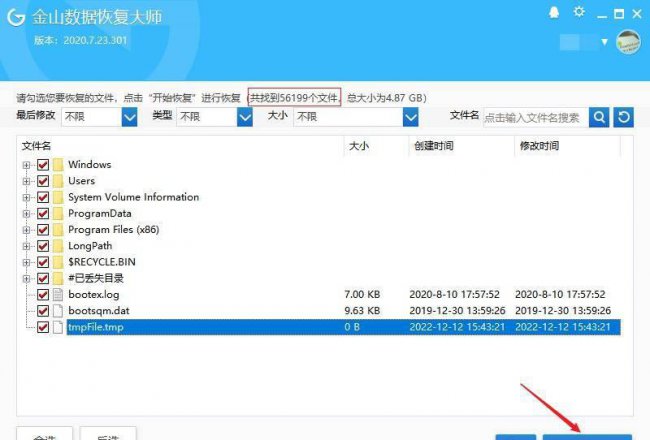
Task: Click the bootex.log file icon
Action: click(x=58, y=294)
